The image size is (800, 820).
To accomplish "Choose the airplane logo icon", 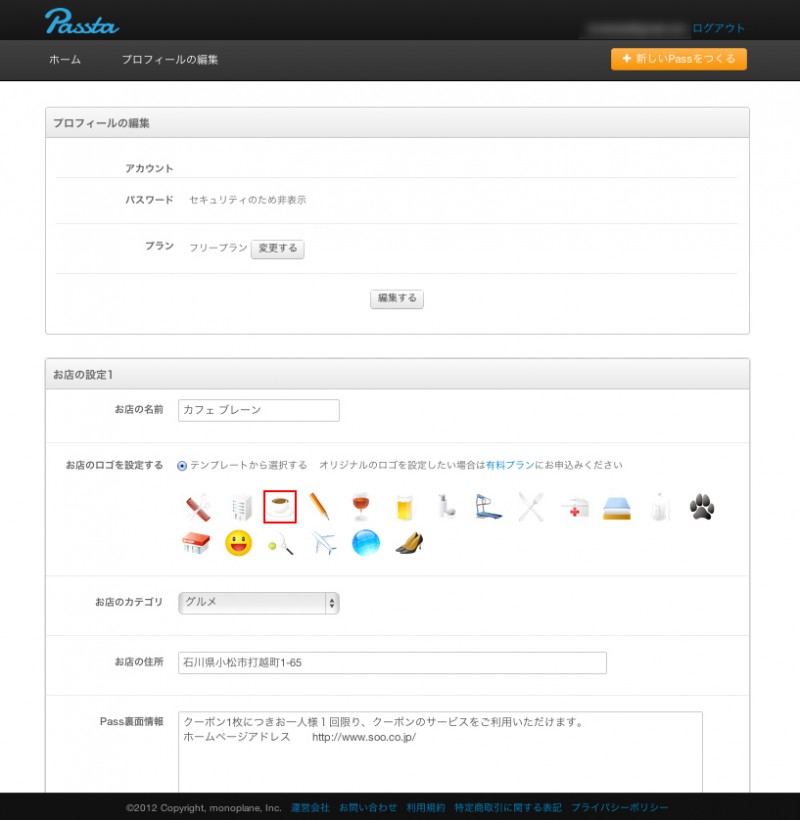I will pos(323,543).
